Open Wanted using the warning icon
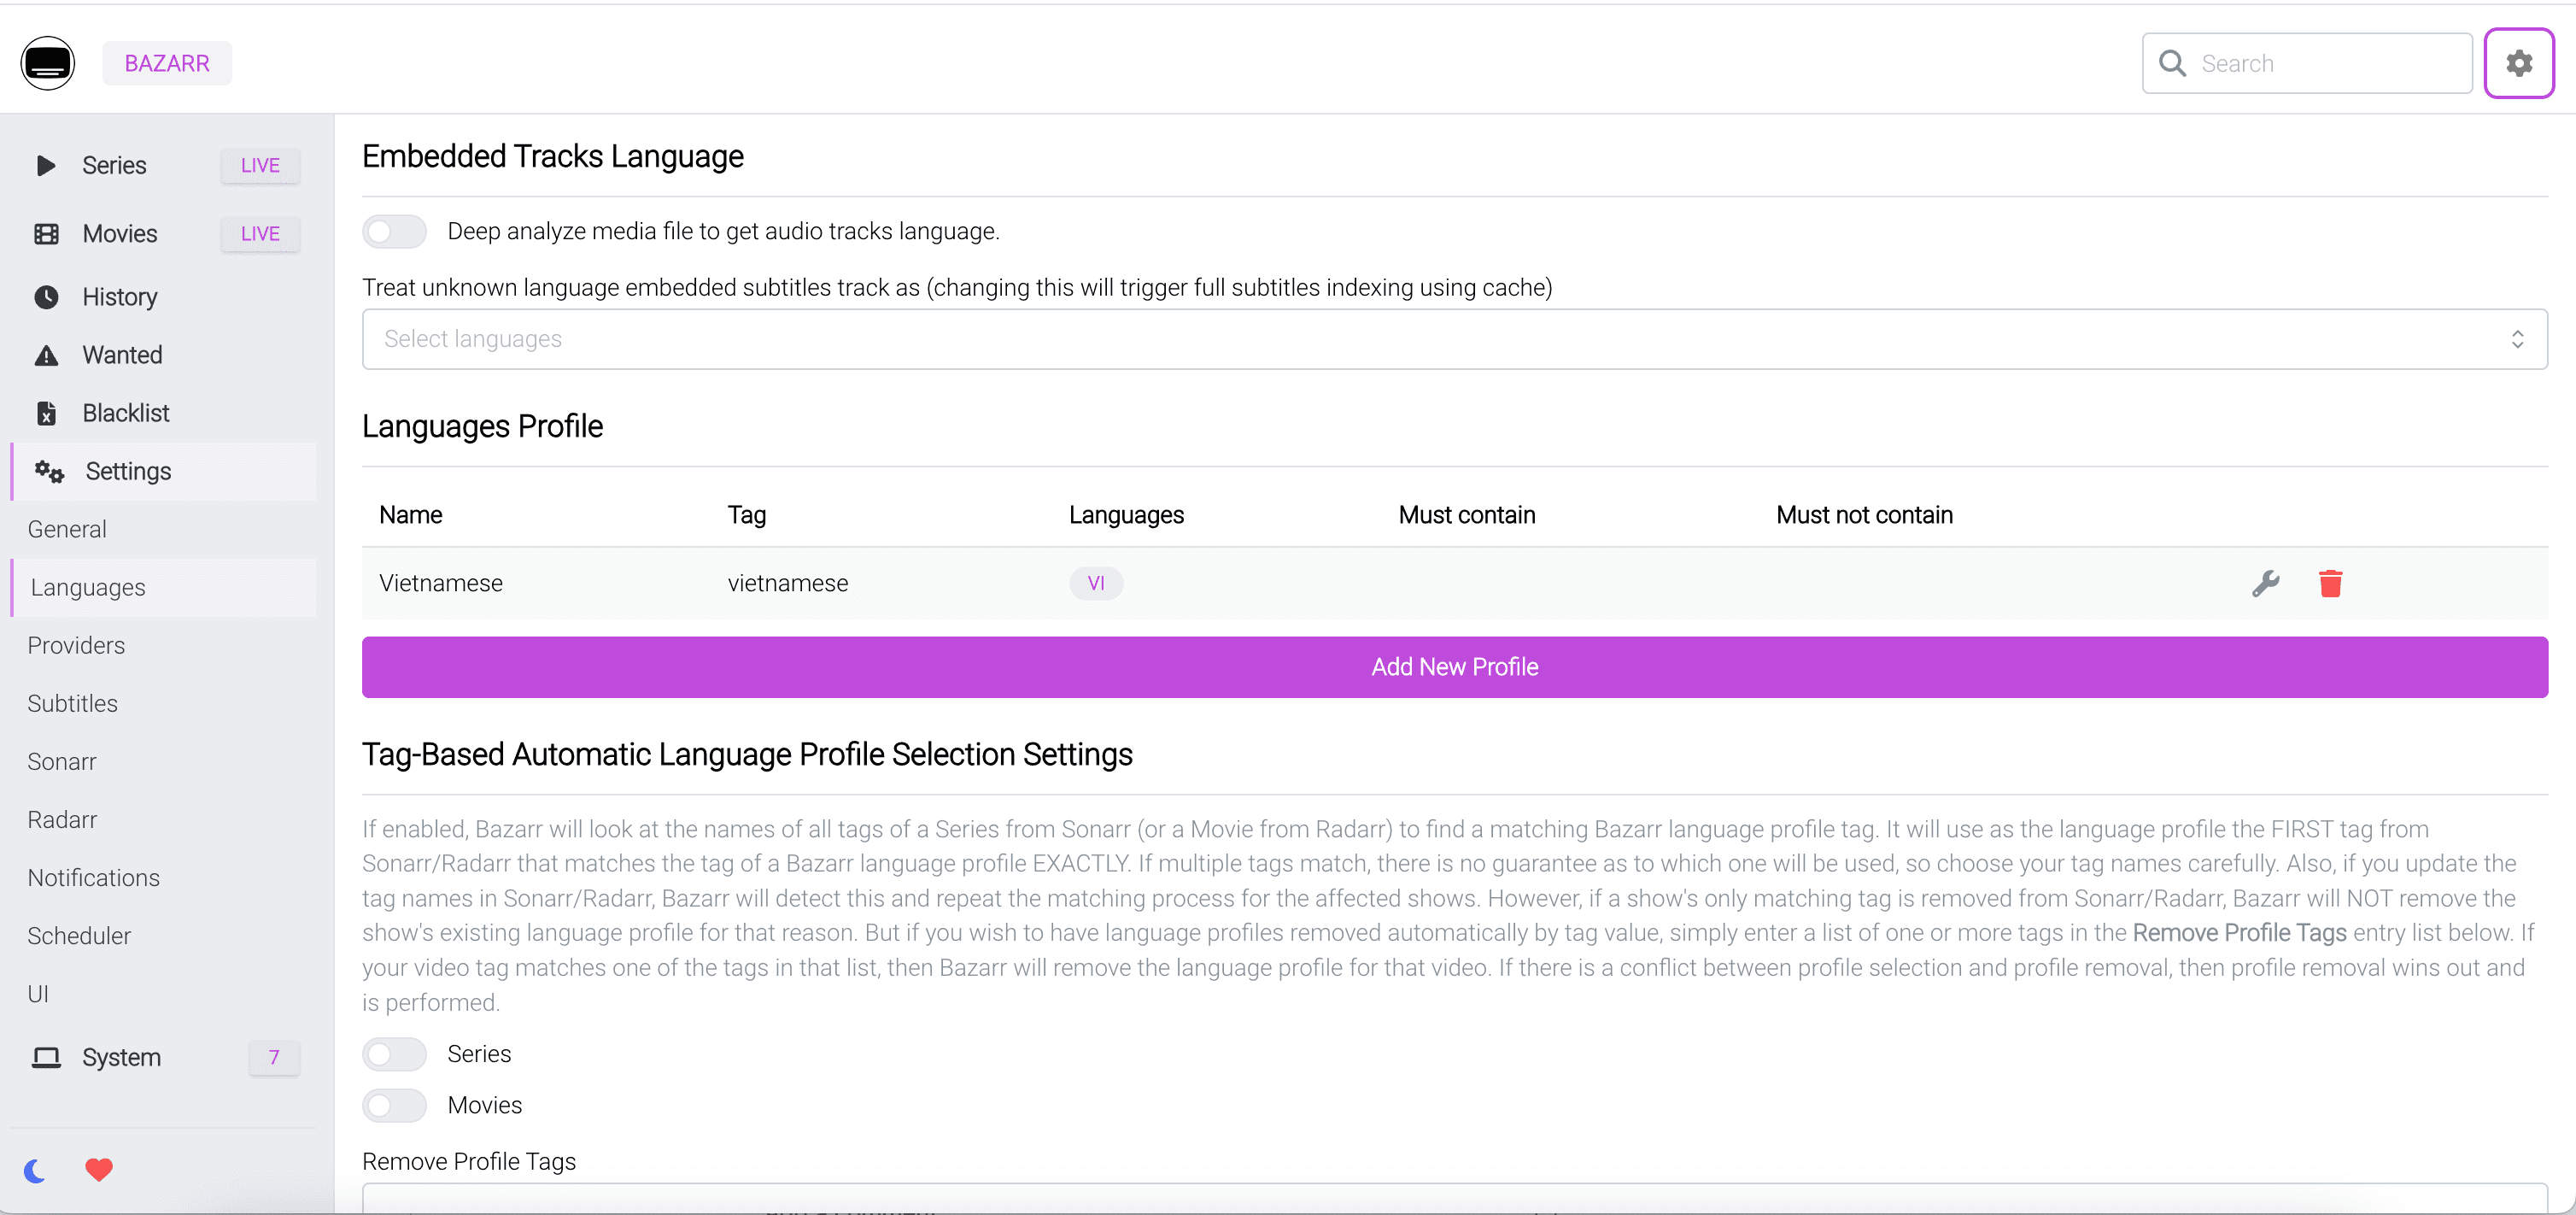Viewport: 2576px width, 1215px height. (x=46, y=355)
